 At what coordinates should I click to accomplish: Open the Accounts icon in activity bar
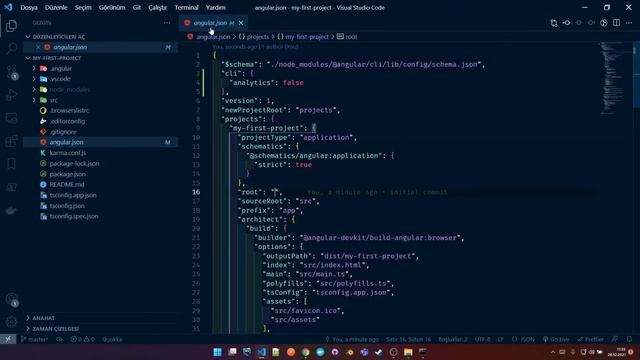11,299
